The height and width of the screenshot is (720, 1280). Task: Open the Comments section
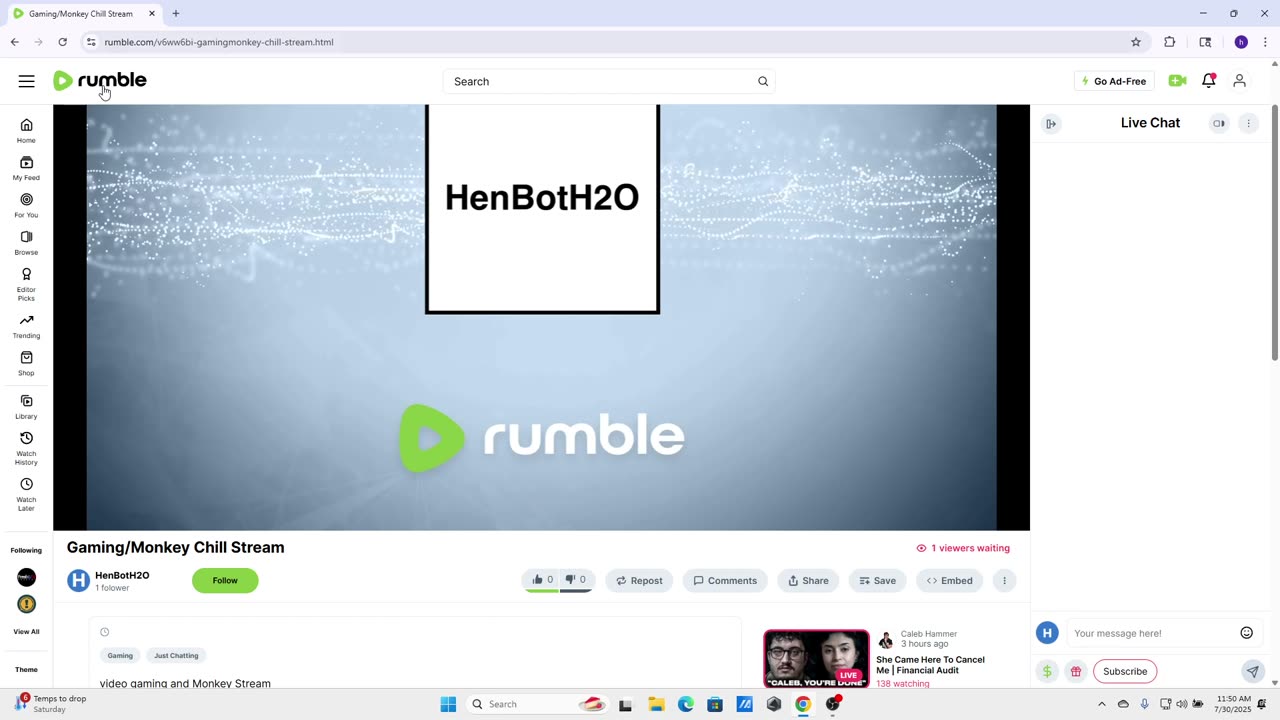click(725, 580)
